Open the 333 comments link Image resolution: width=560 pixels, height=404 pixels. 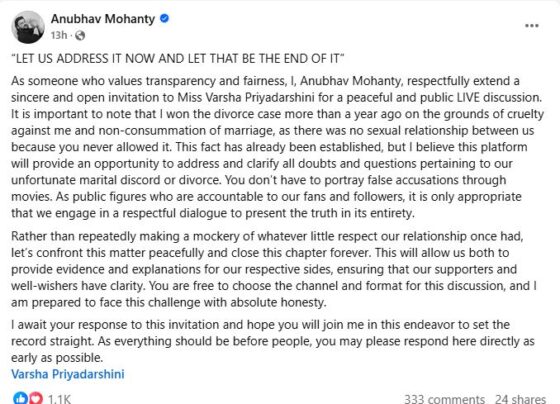[x=444, y=399]
